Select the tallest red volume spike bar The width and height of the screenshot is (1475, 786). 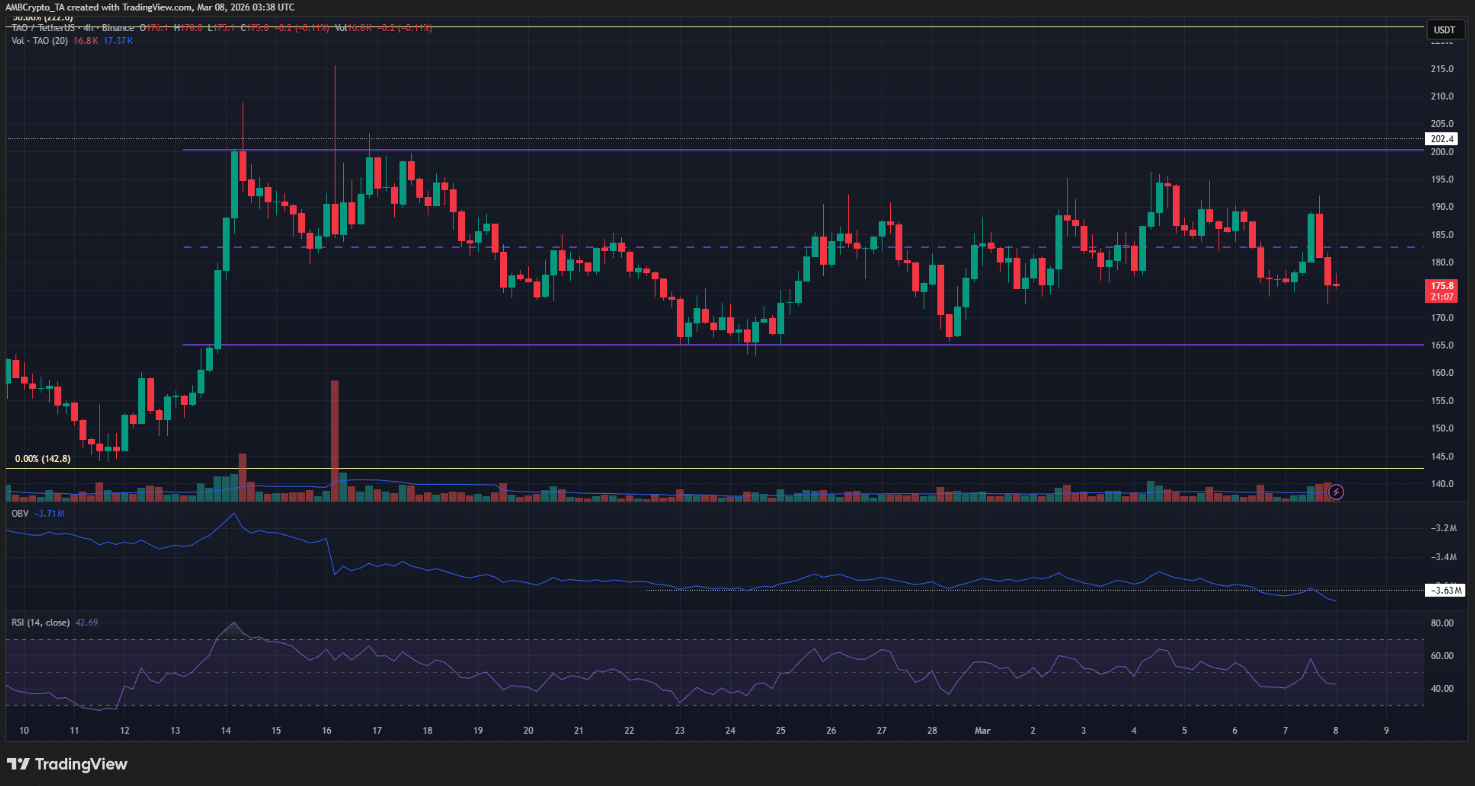tap(335, 440)
